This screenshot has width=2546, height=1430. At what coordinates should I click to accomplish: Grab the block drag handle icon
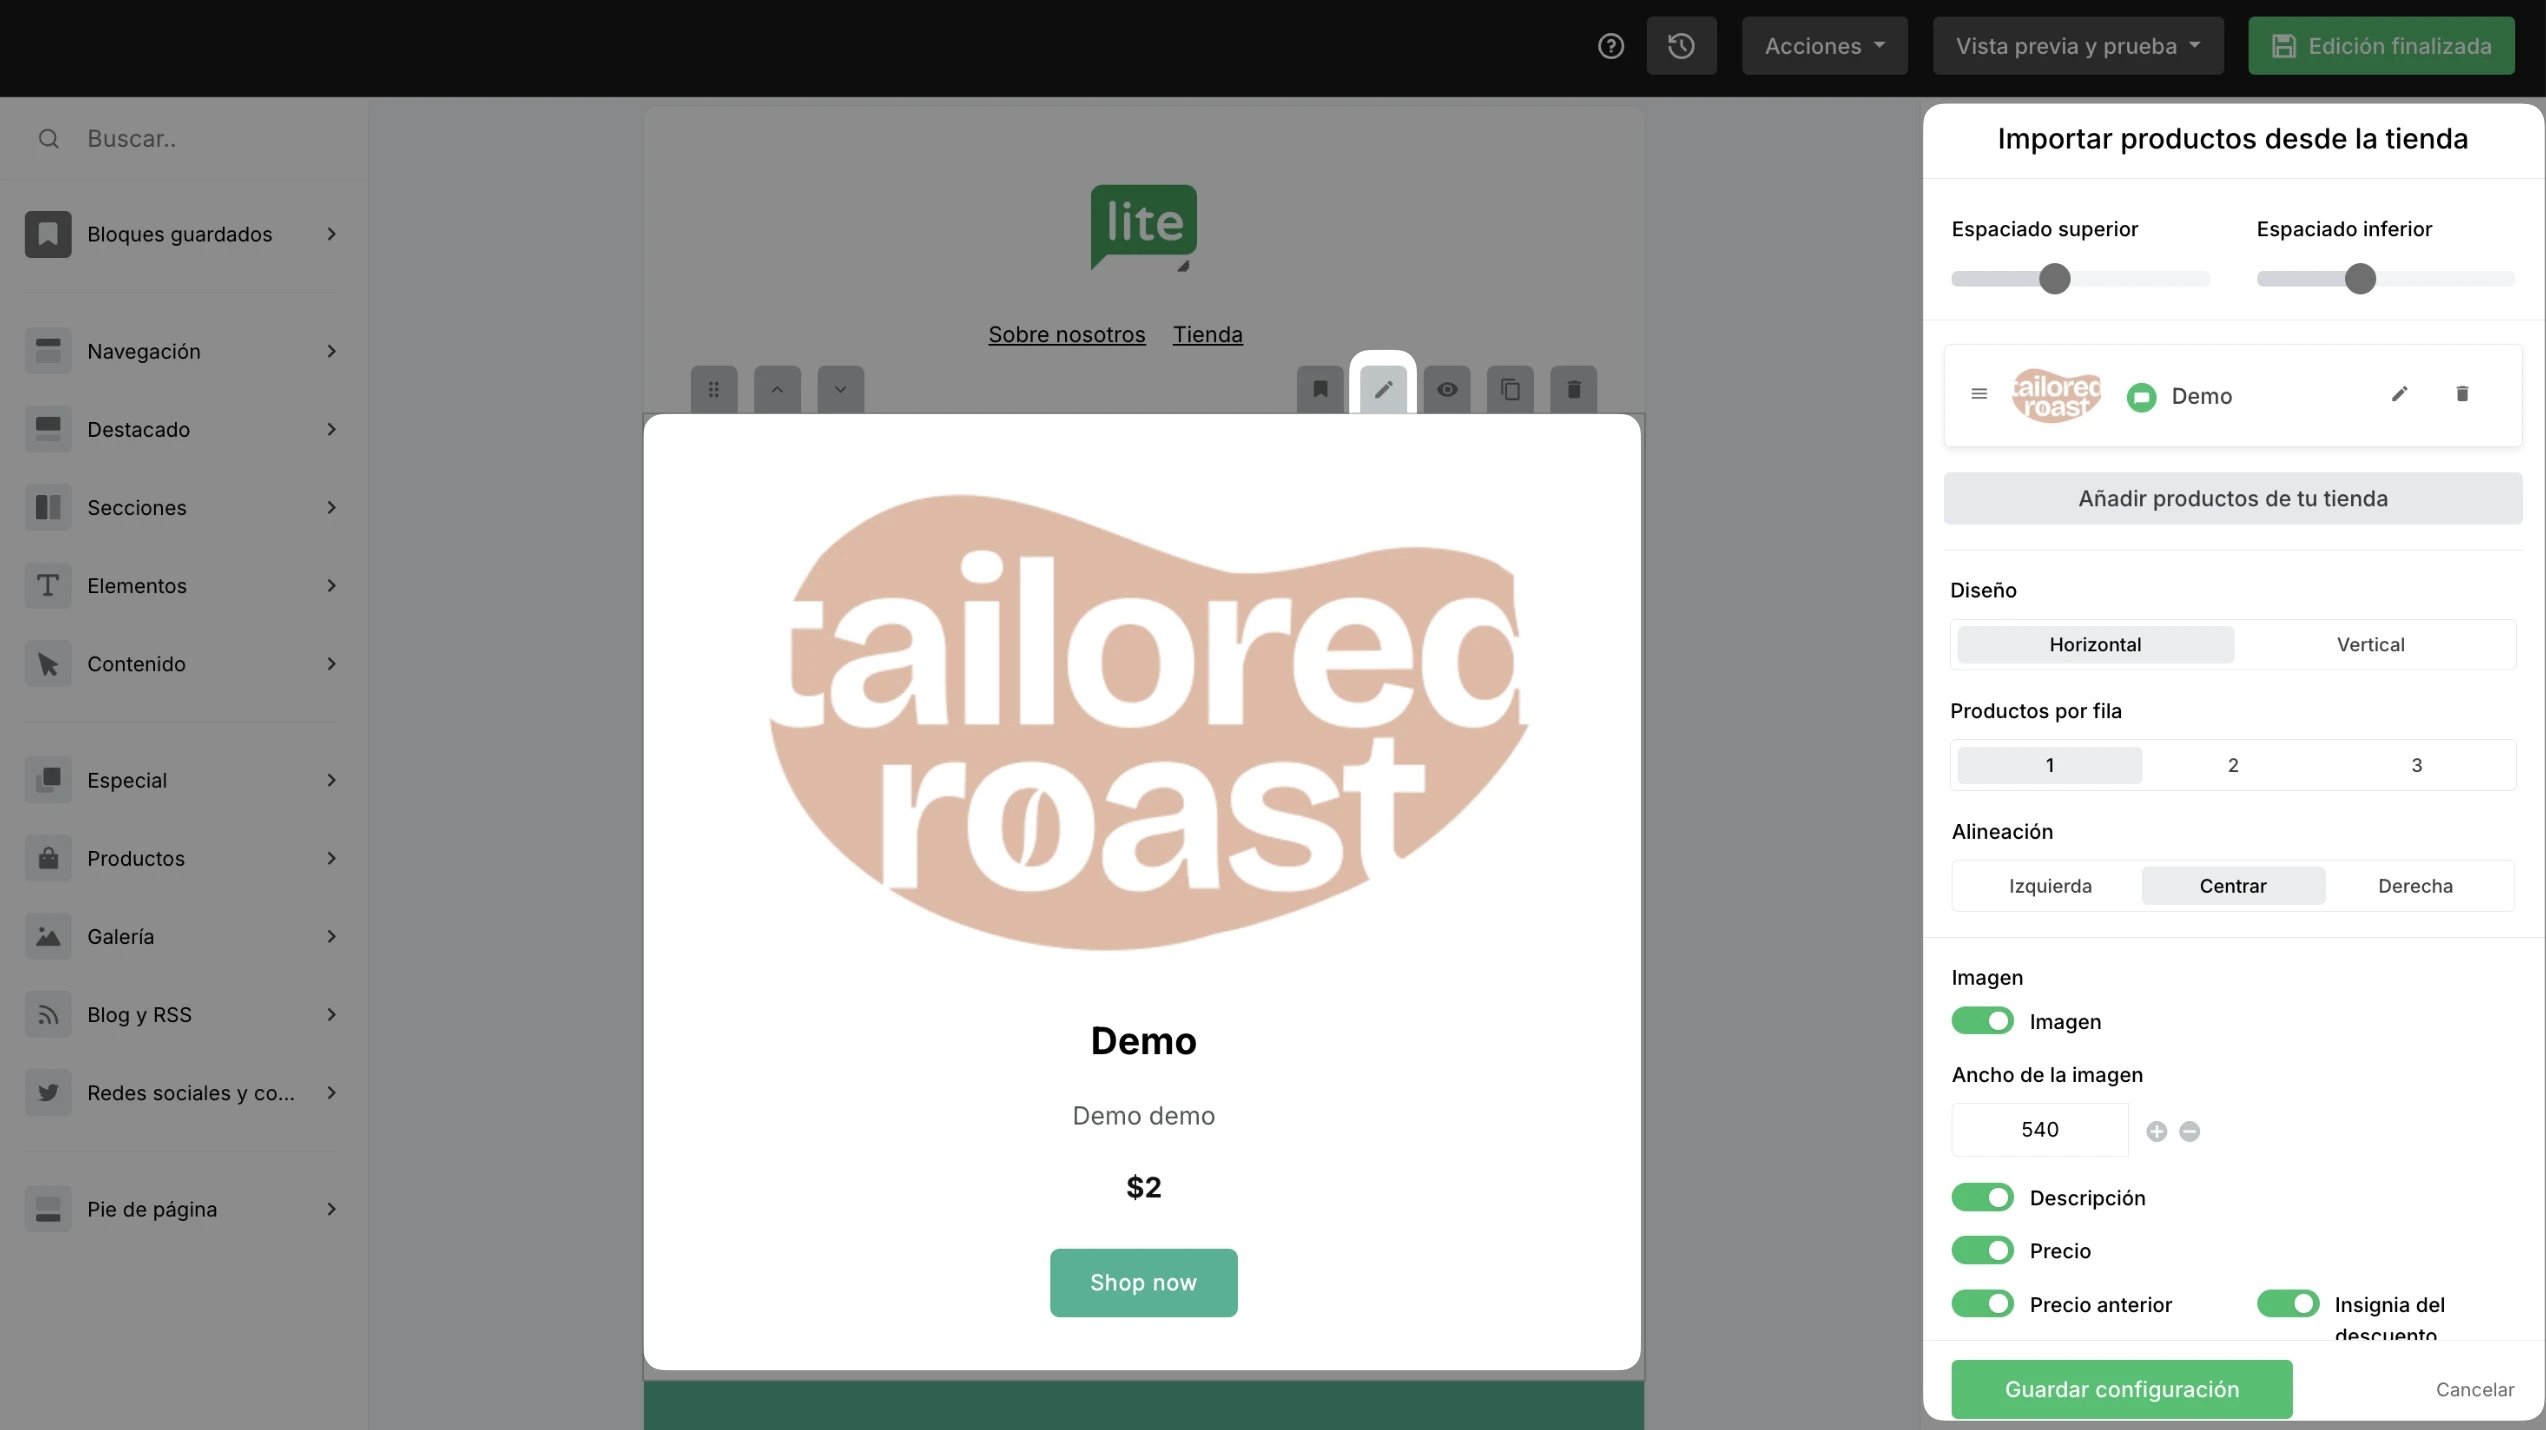(x=714, y=389)
